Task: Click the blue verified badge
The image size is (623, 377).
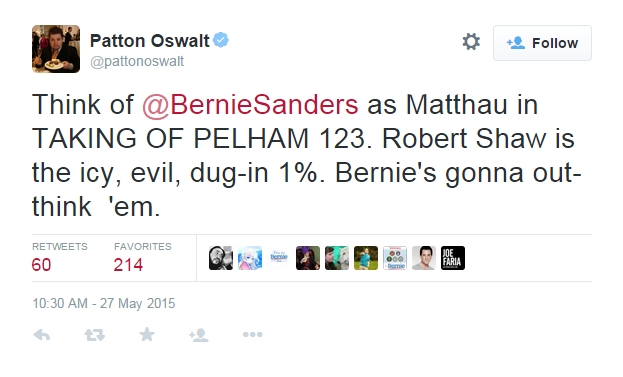Action: [221, 40]
